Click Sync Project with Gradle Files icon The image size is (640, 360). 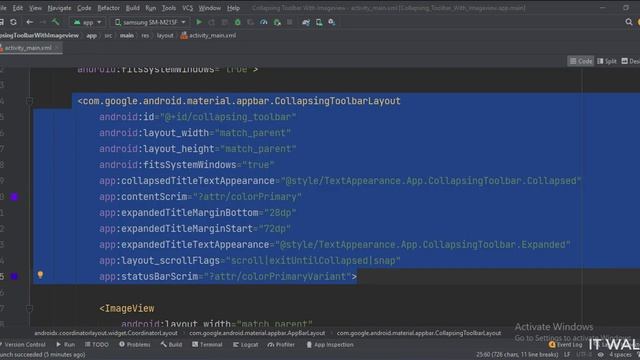[306, 22]
